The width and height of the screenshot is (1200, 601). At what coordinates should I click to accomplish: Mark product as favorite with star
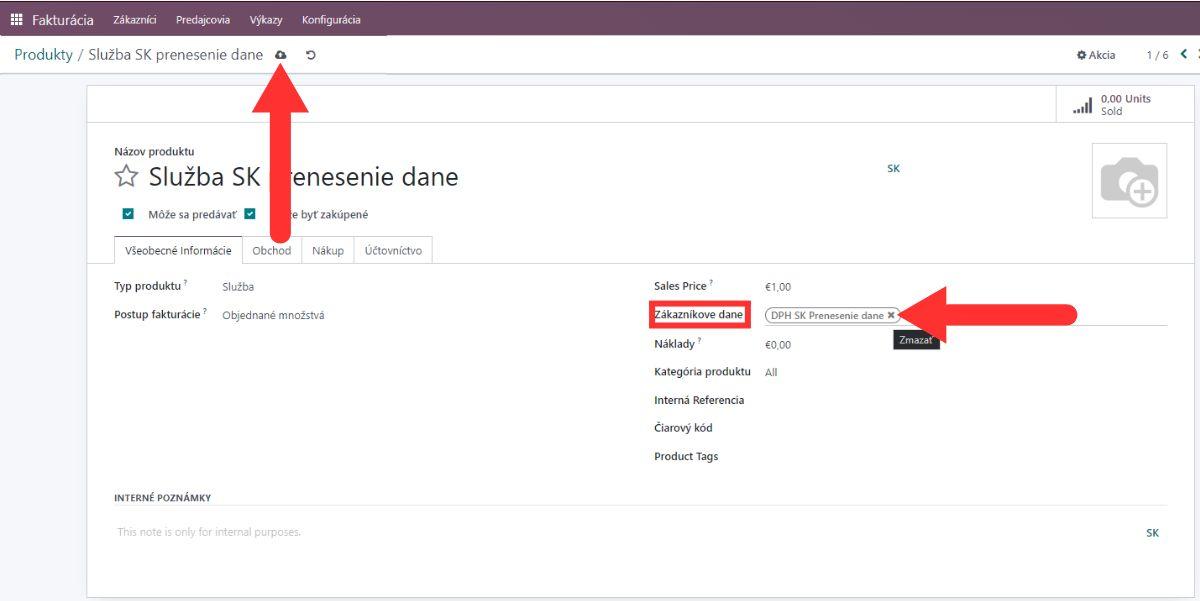pyautogui.click(x=126, y=177)
